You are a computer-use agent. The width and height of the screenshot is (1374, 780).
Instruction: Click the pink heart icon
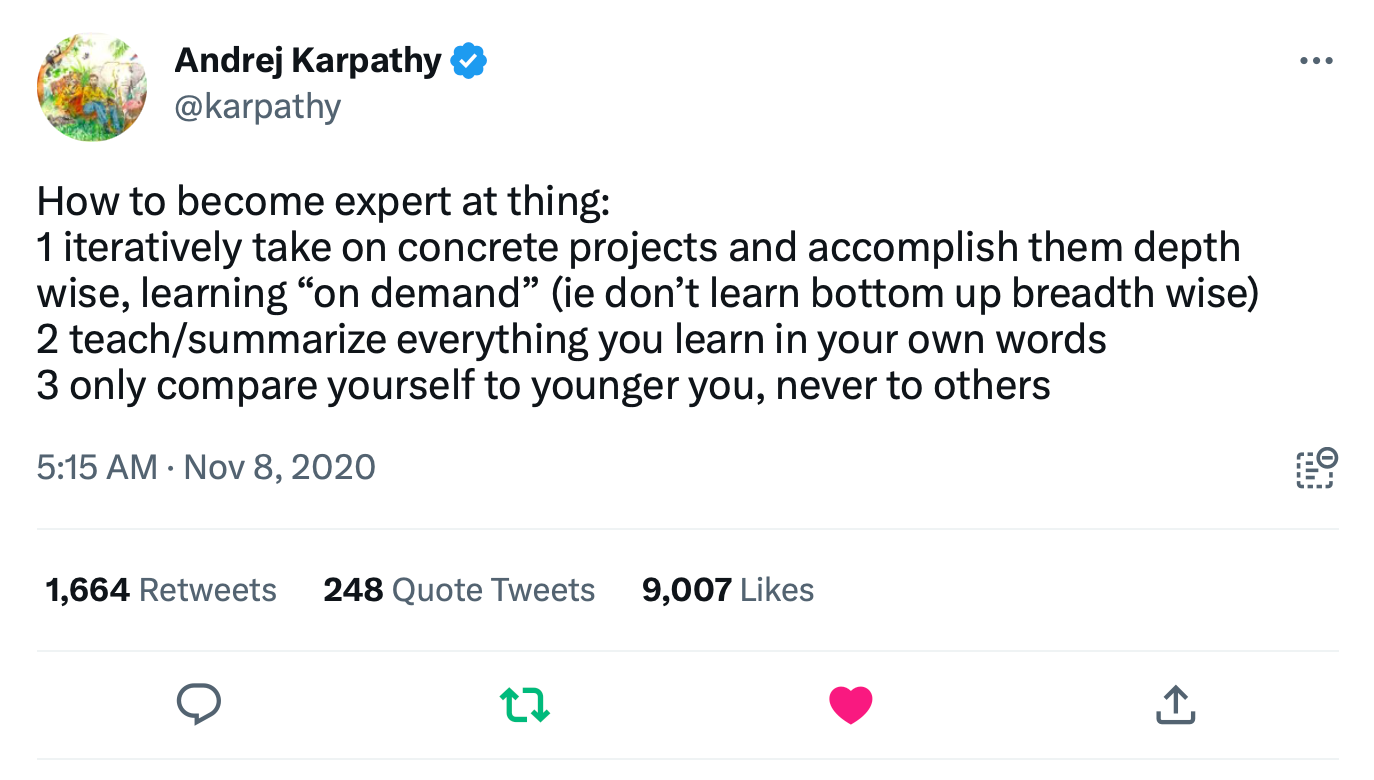[x=849, y=704]
